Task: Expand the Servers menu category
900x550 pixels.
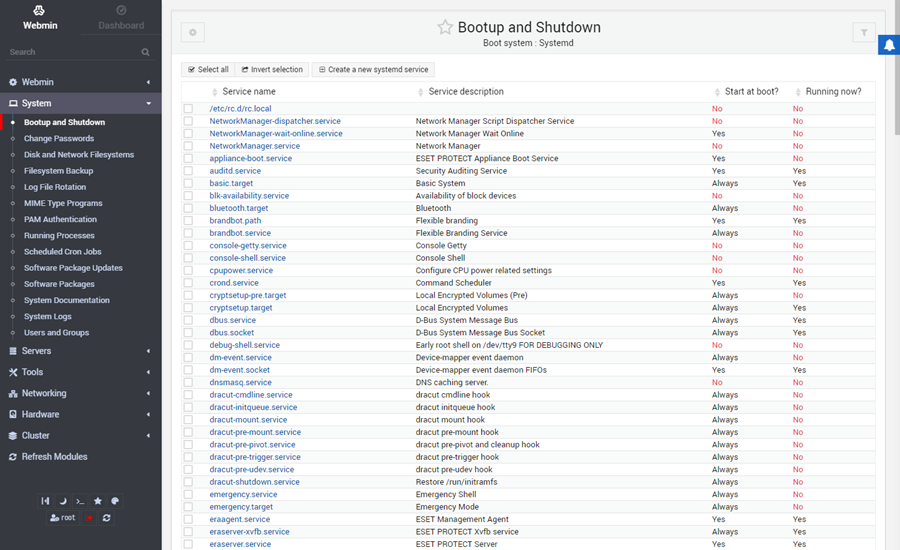Action: click(x=80, y=351)
